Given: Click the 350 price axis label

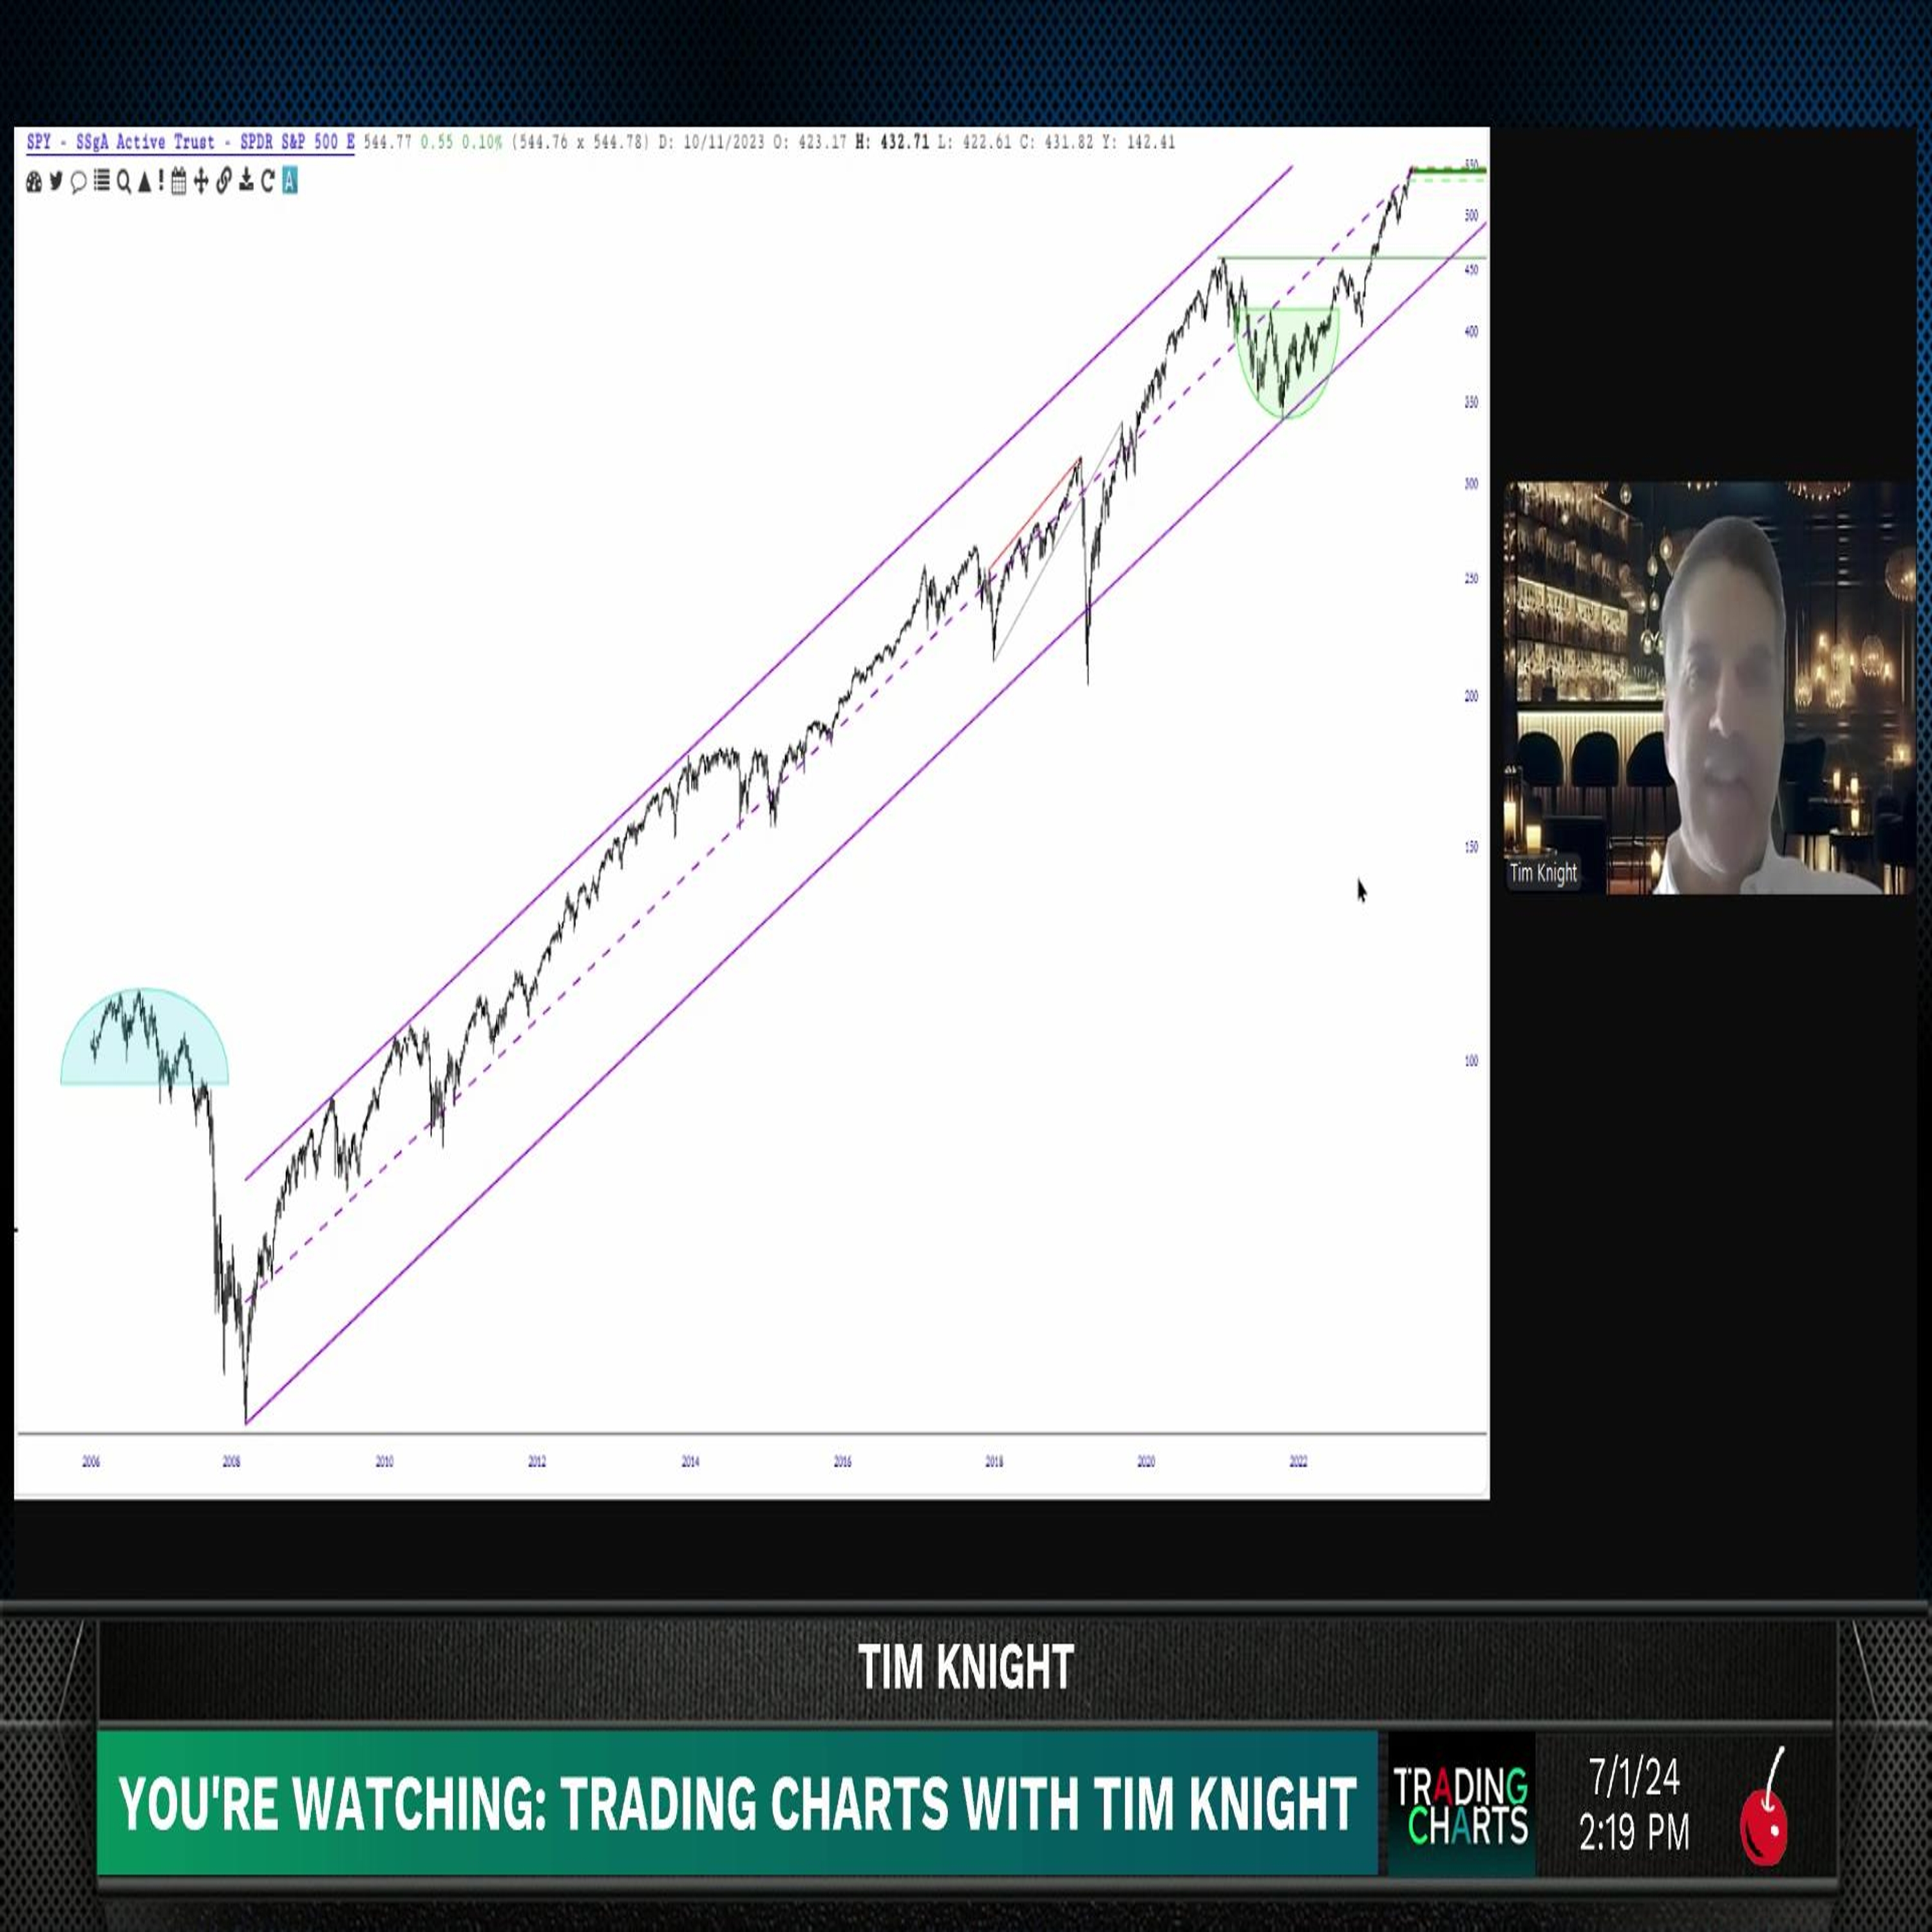Looking at the screenshot, I should (x=1471, y=402).
